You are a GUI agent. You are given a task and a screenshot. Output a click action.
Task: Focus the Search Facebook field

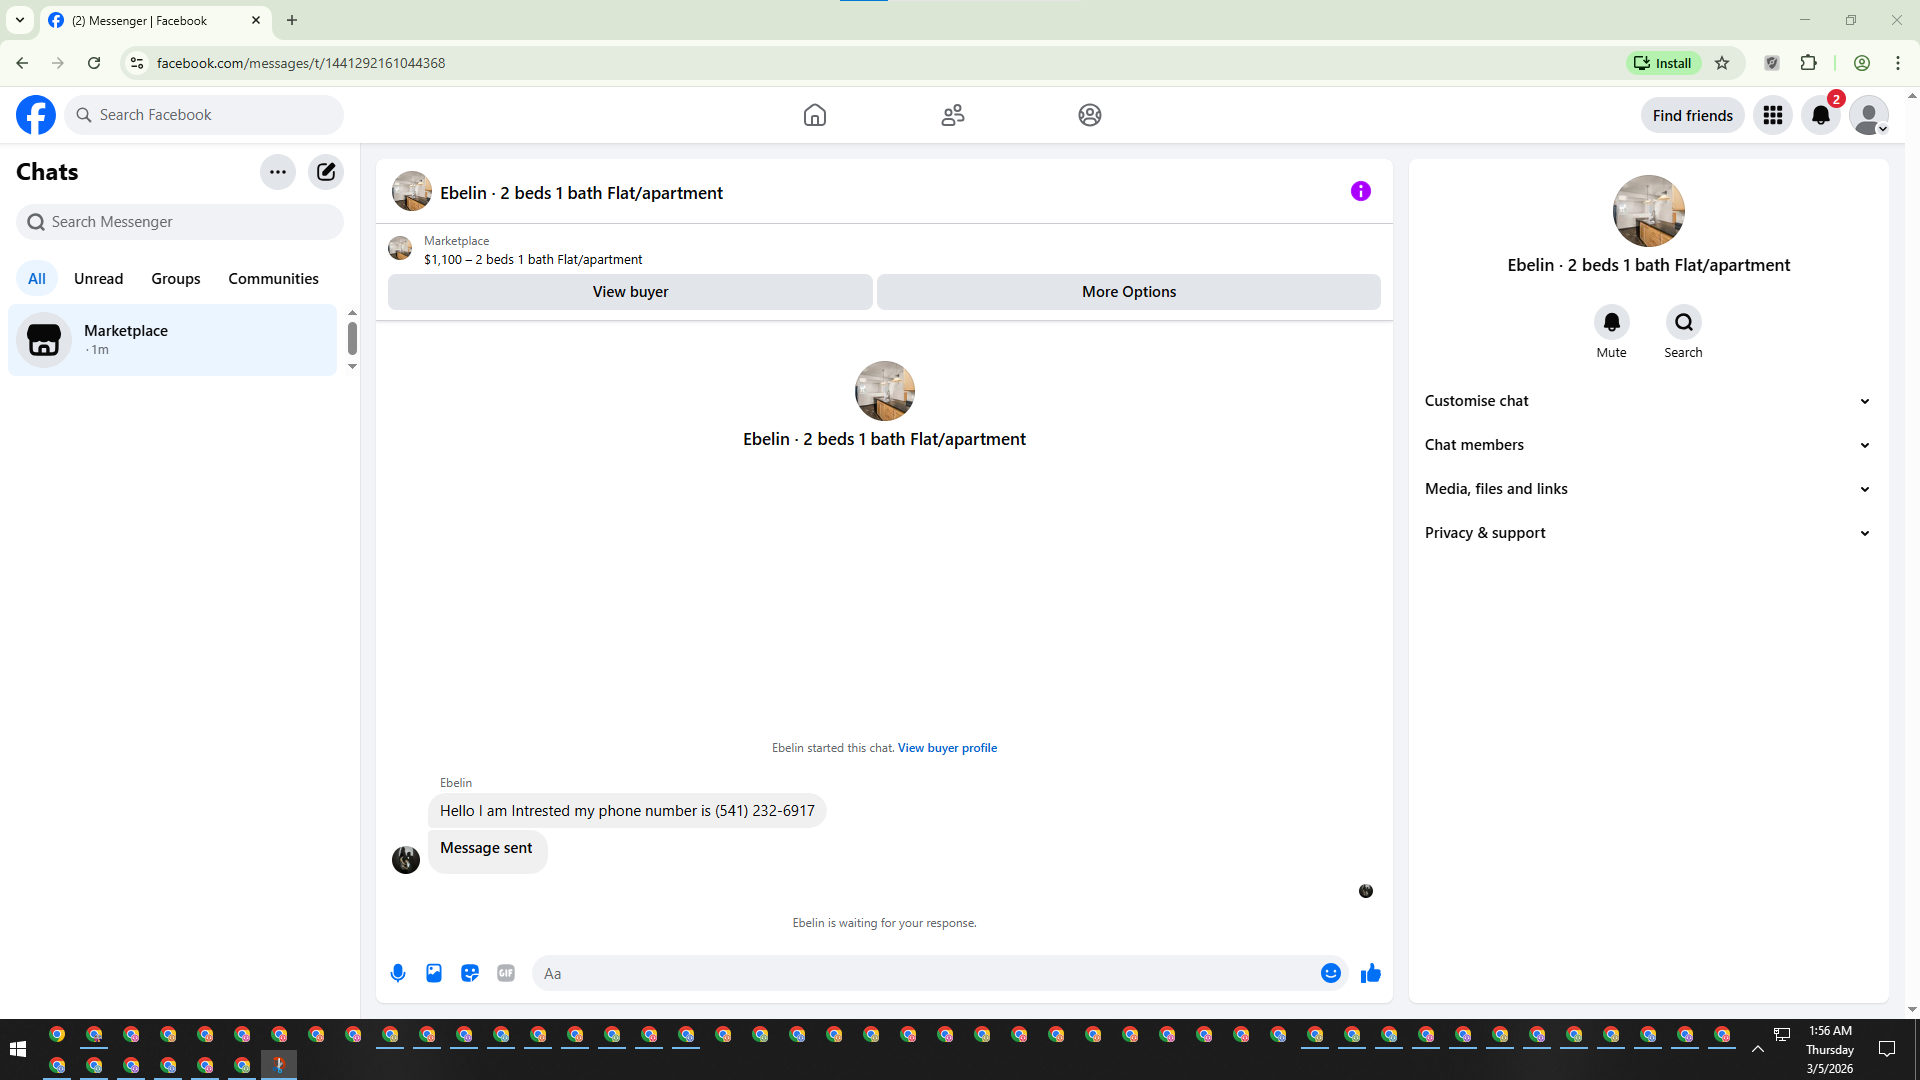coord(204,115)
